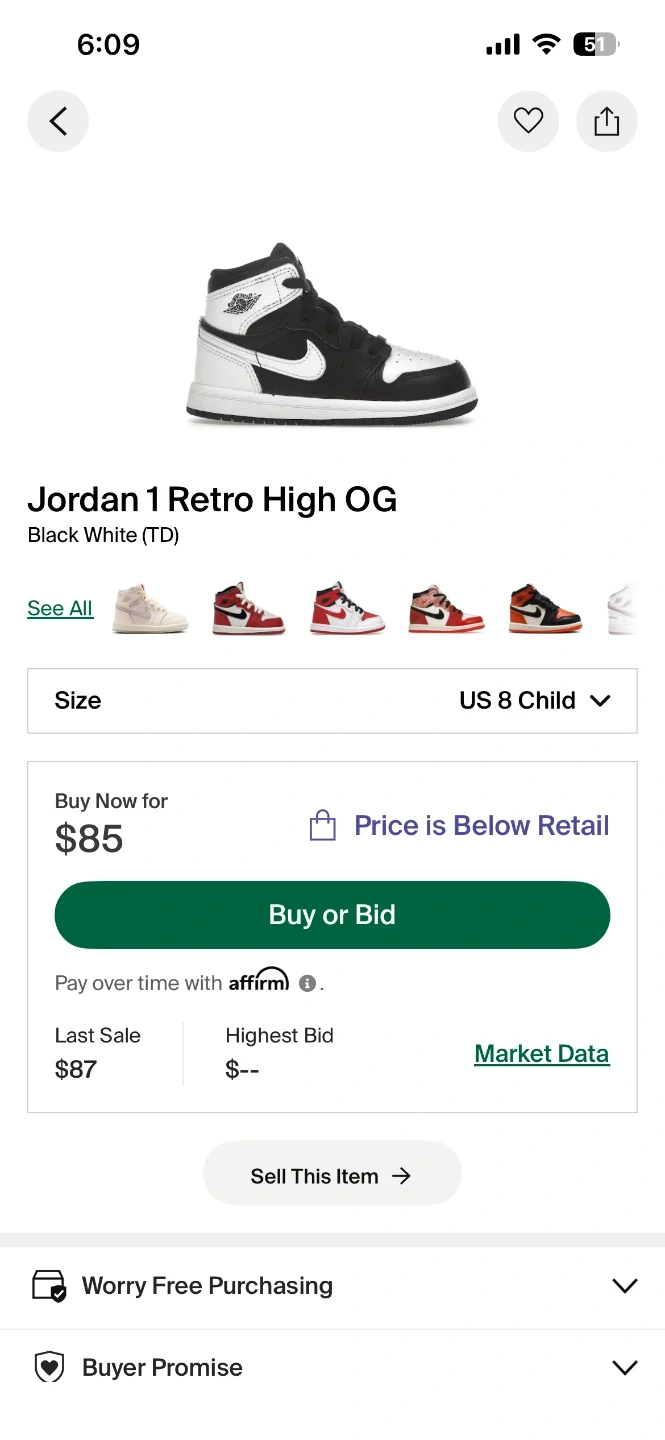Tap the shopping bag Below Retail icon
The height and width of the screenshot is (1440, 665).
click(x=322, y=826)
